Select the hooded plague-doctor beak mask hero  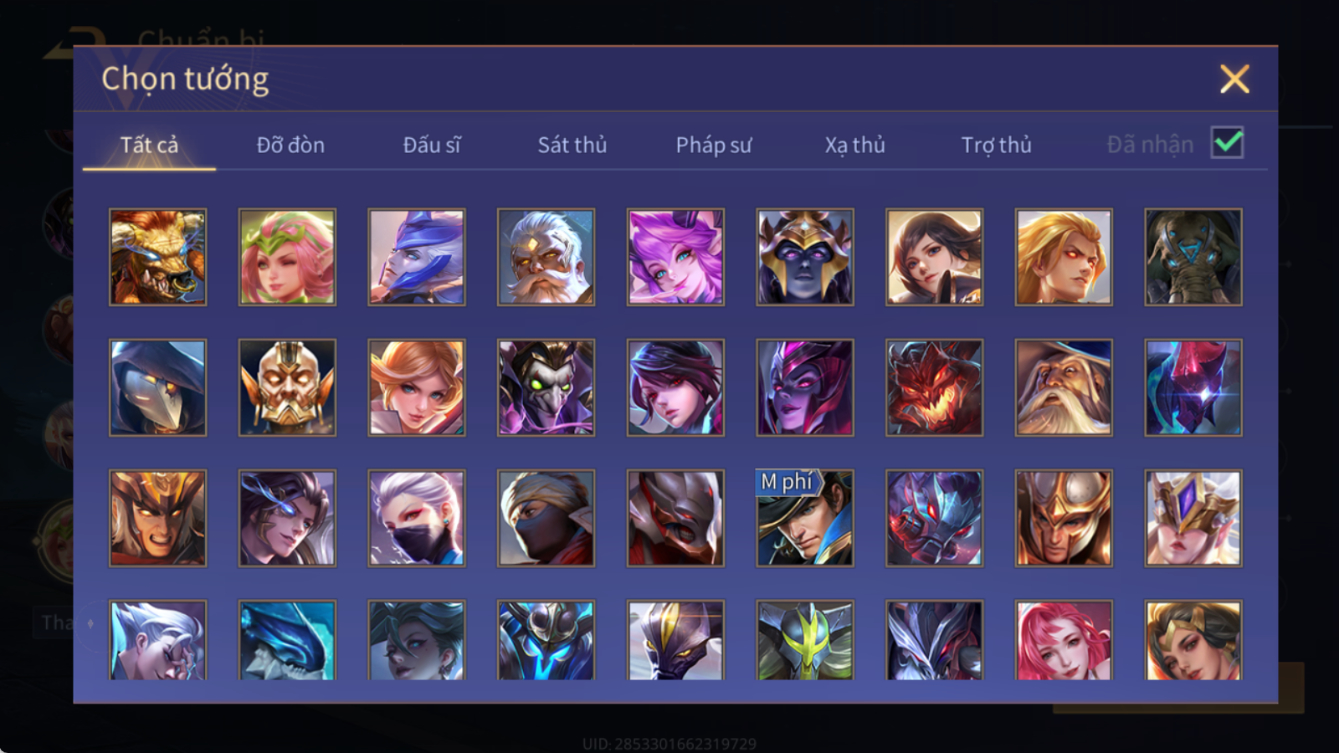coord(158,388)
